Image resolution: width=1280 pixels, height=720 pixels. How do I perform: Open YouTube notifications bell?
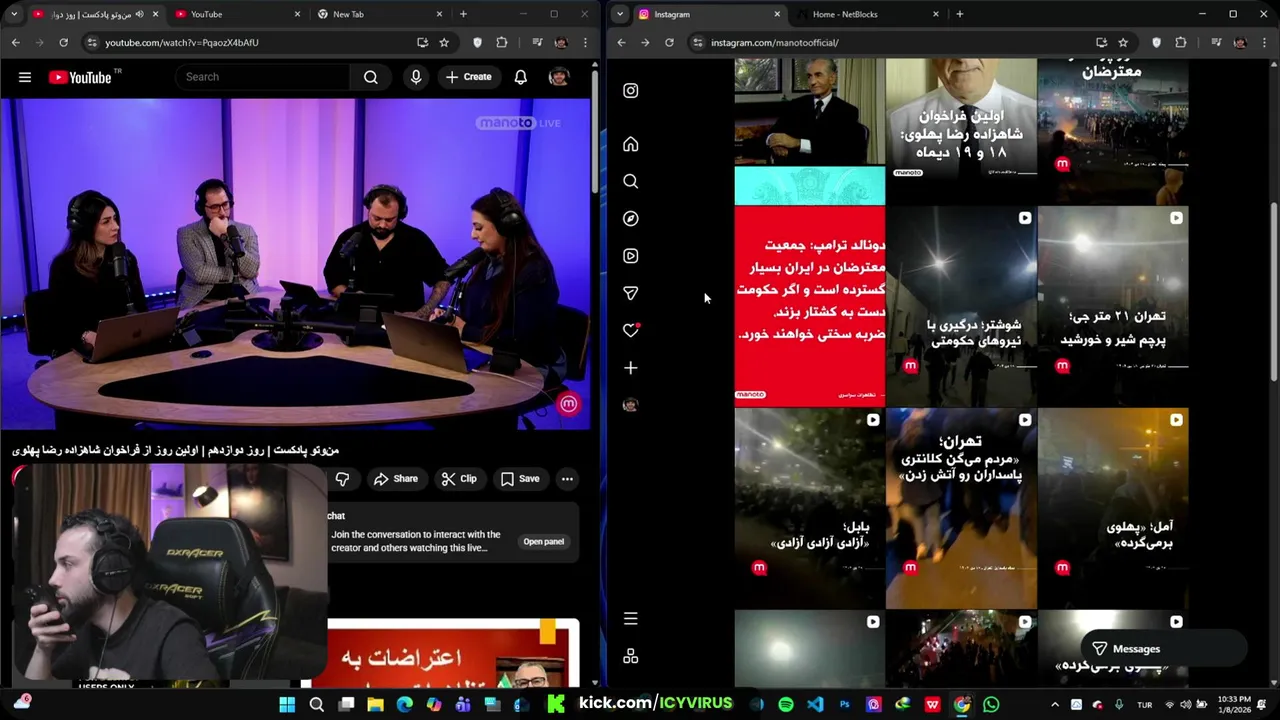tap(520, 77)
